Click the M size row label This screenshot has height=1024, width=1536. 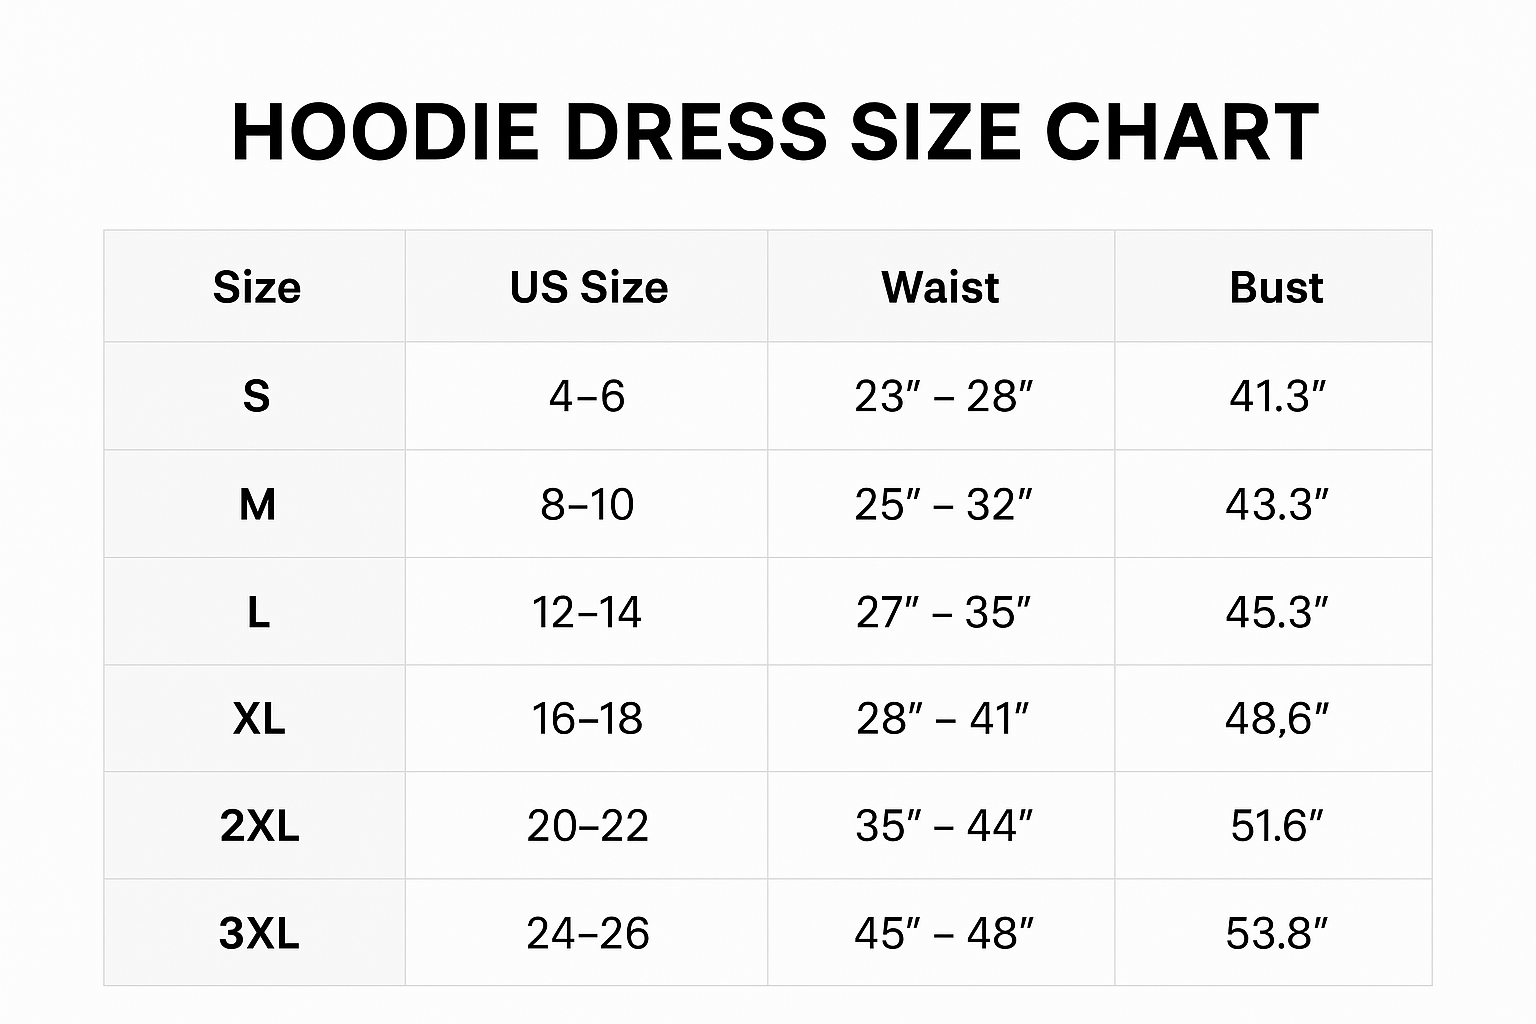pyautogui.click(x=257, y=505)
